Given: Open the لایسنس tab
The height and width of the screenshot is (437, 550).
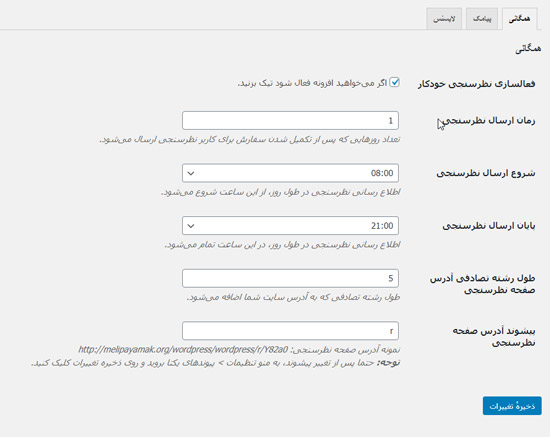Looking at the screenshot, I should point(444,19).
